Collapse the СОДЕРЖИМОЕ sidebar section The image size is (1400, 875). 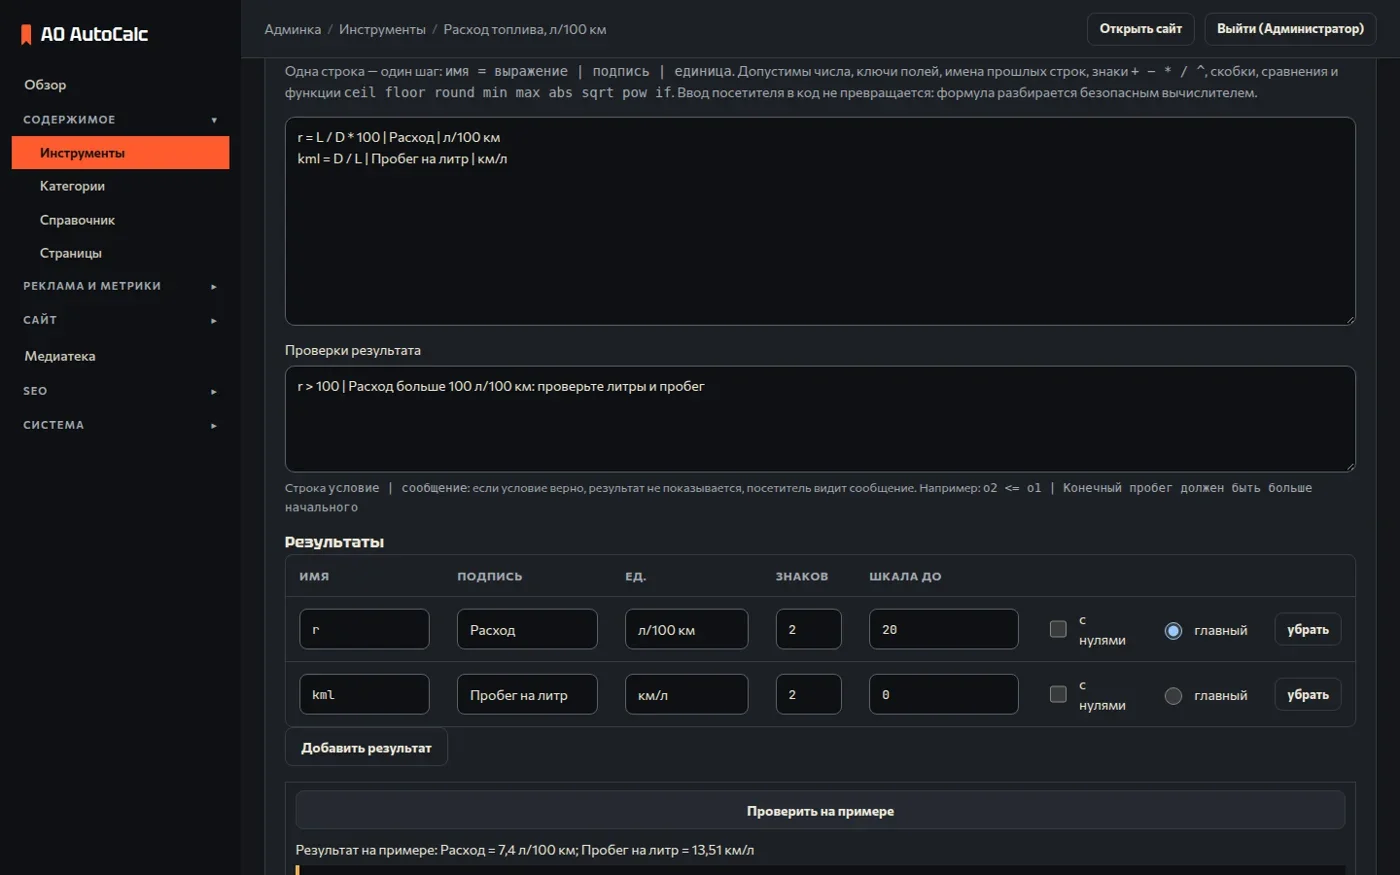pos(120,120)
